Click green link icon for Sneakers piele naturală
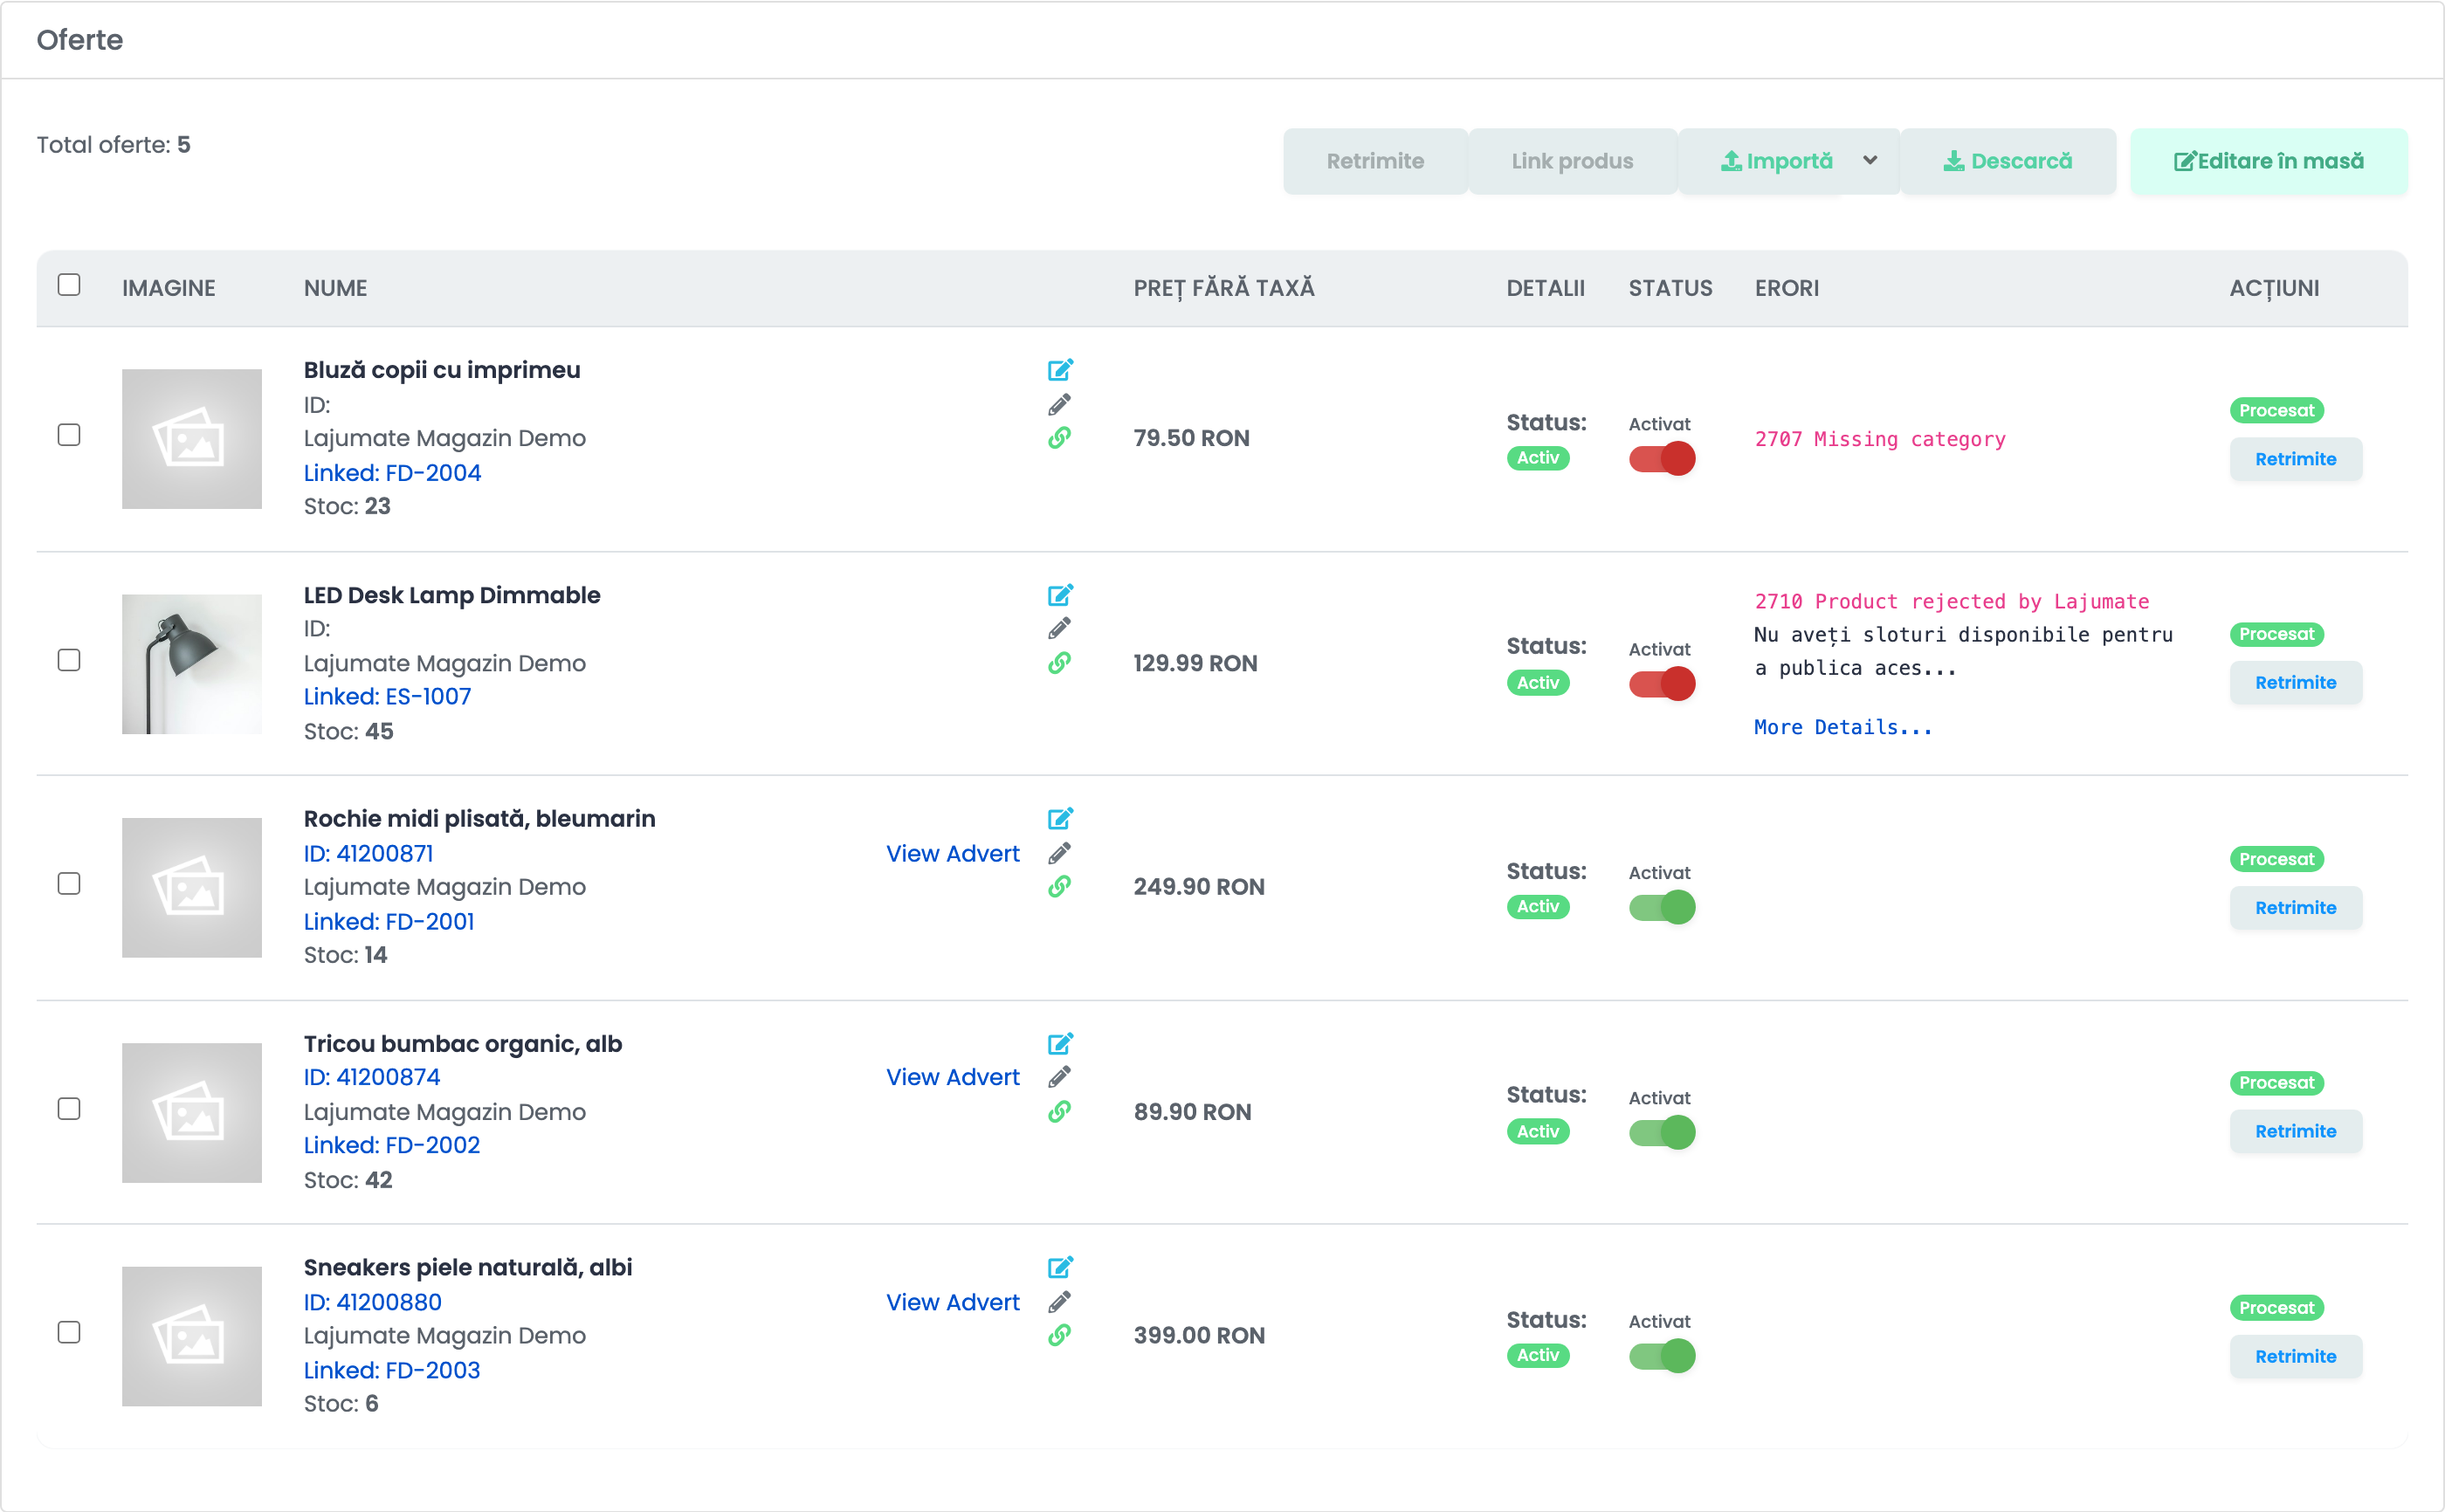The height and width of the screenshot is (1512, 2445). tap(1059, 1335)
